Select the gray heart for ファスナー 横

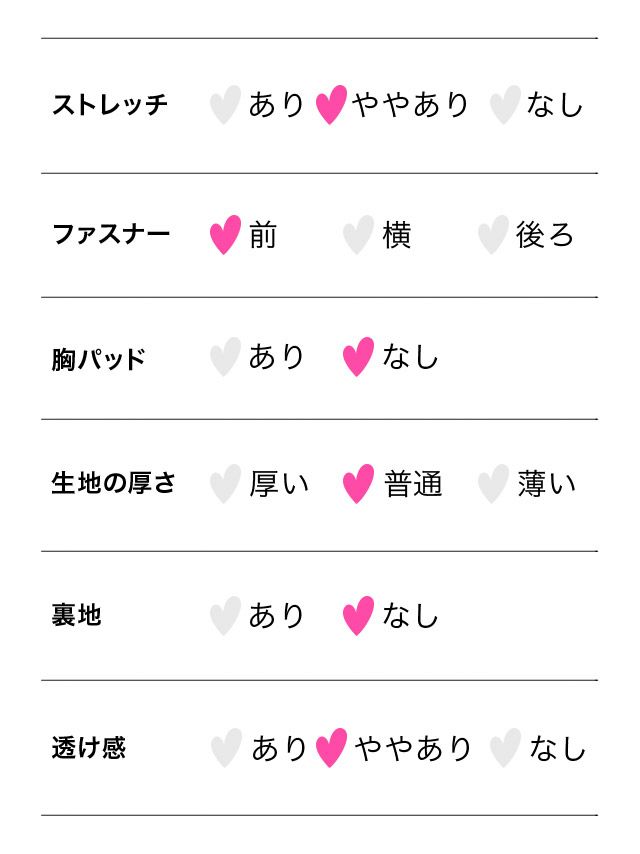[x=358, y=235]
